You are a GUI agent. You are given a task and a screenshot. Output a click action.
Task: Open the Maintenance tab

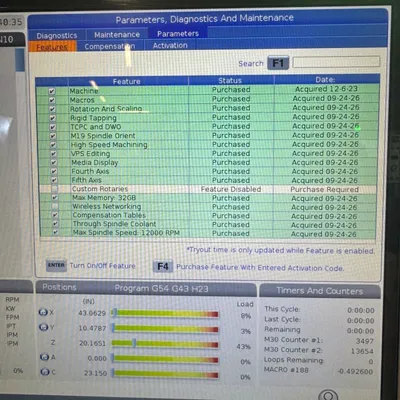tap(117, 35)
